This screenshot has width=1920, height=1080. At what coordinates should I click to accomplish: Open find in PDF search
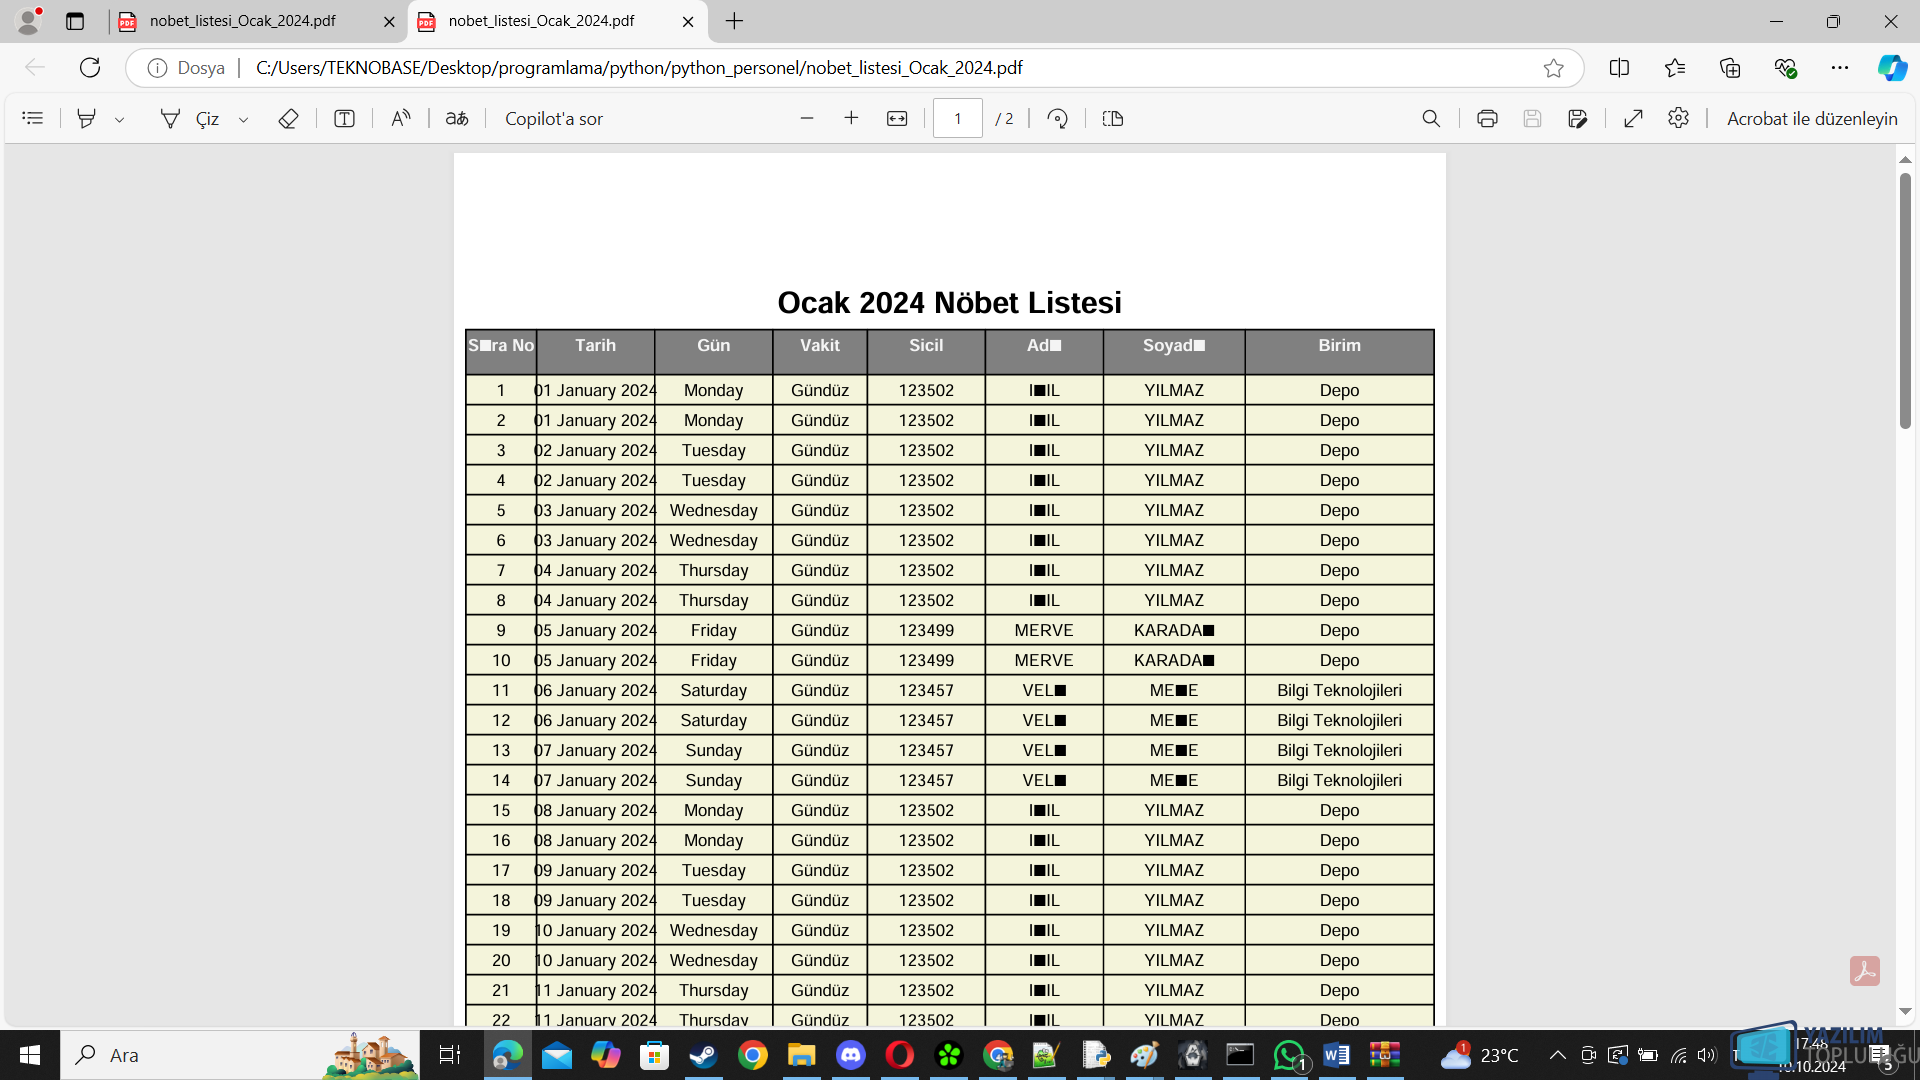1431,118
